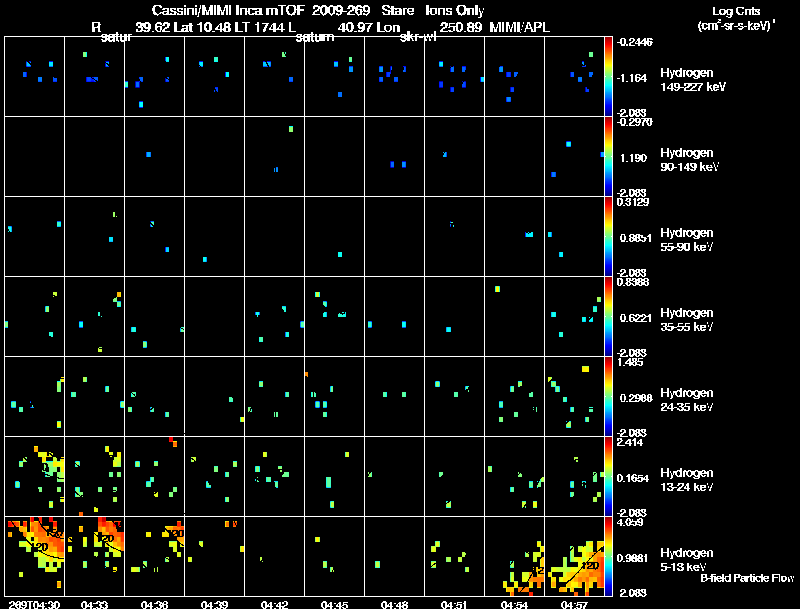Image resolution: width=800 pixels, height=609 pixels.
Task: Open the 149-227 keV image panel at 04:51
Action: click(x=454, y=77)
